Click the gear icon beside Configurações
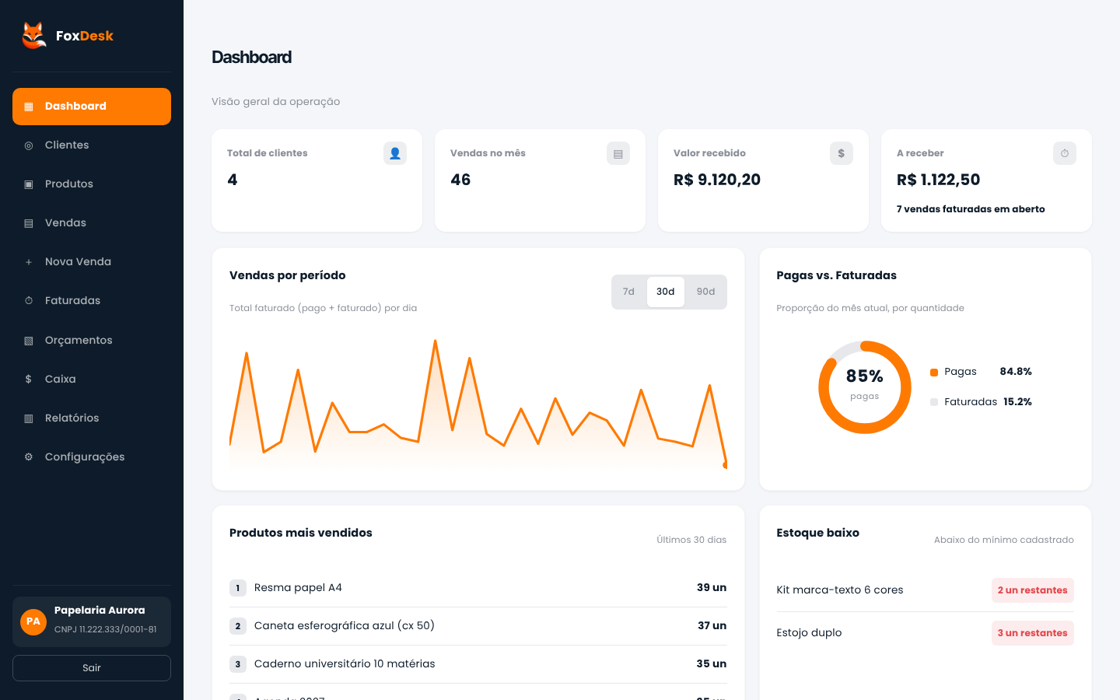Image resolution: width=1120 pixels, height=700 pixels. (29, 457)
